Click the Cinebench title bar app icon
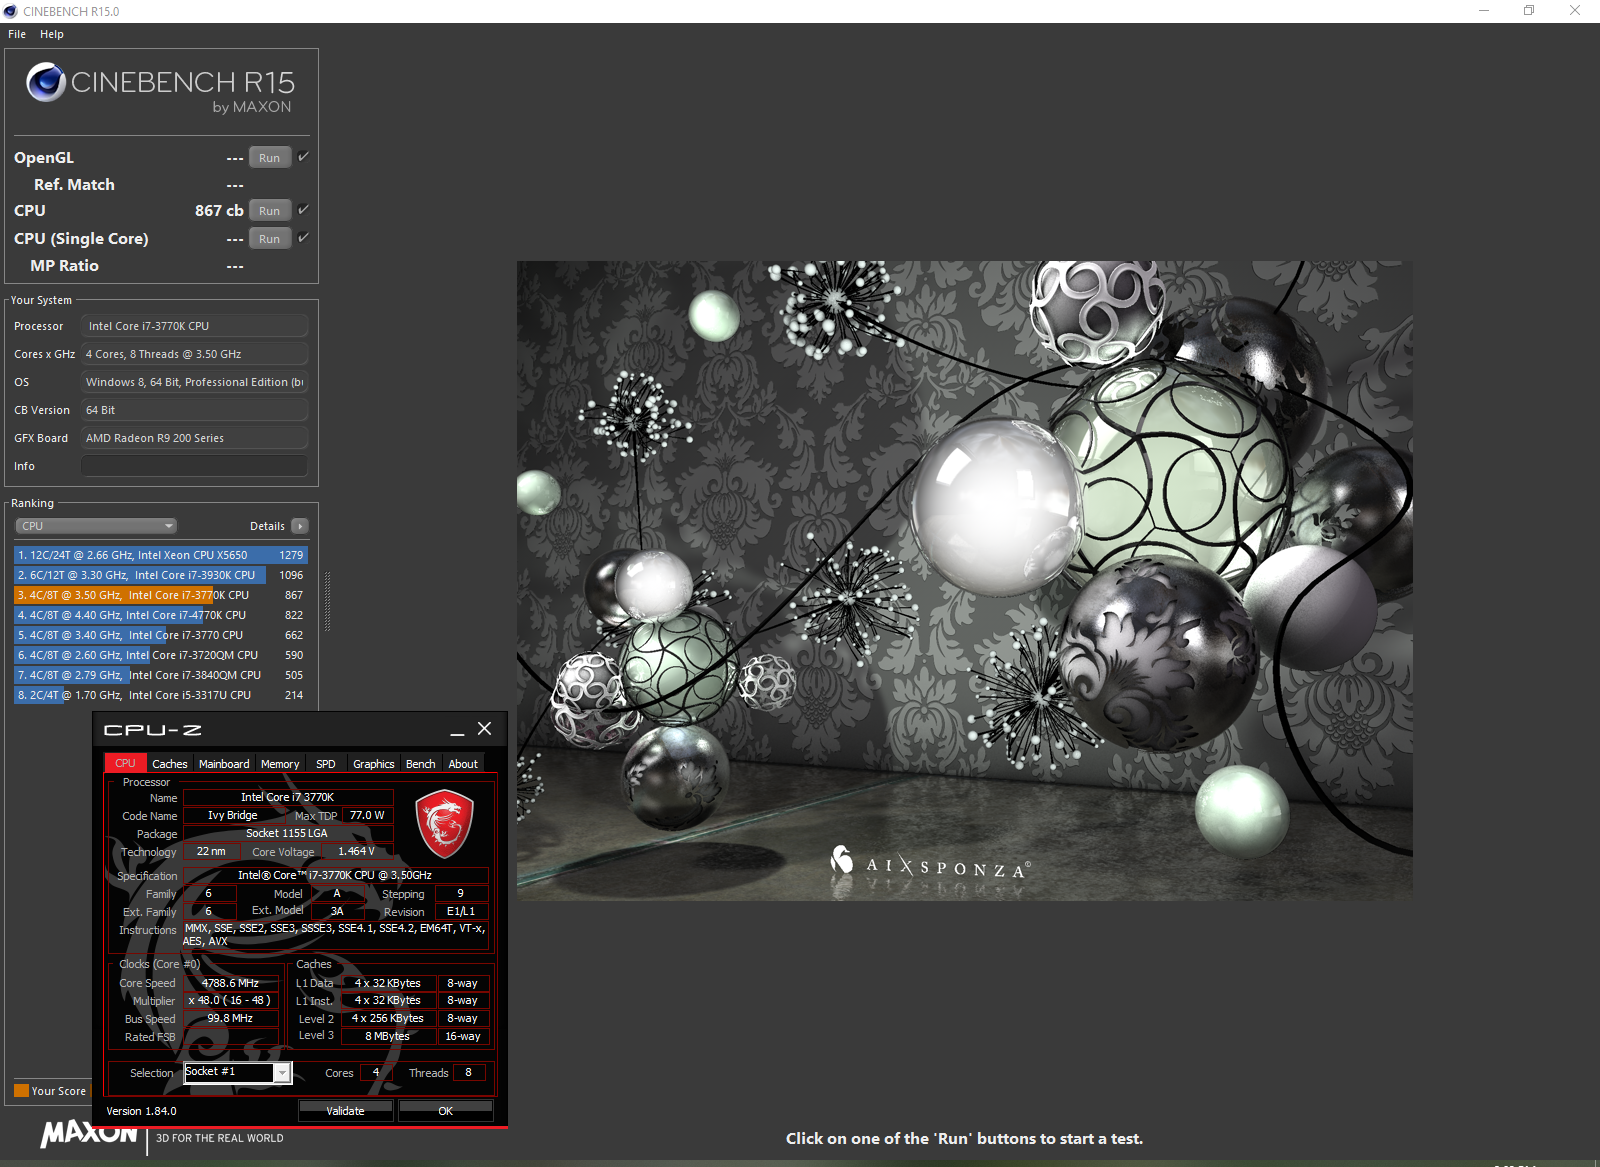Image resolution: width=1600 pixels, height=1167 pixels. (10, 11)
